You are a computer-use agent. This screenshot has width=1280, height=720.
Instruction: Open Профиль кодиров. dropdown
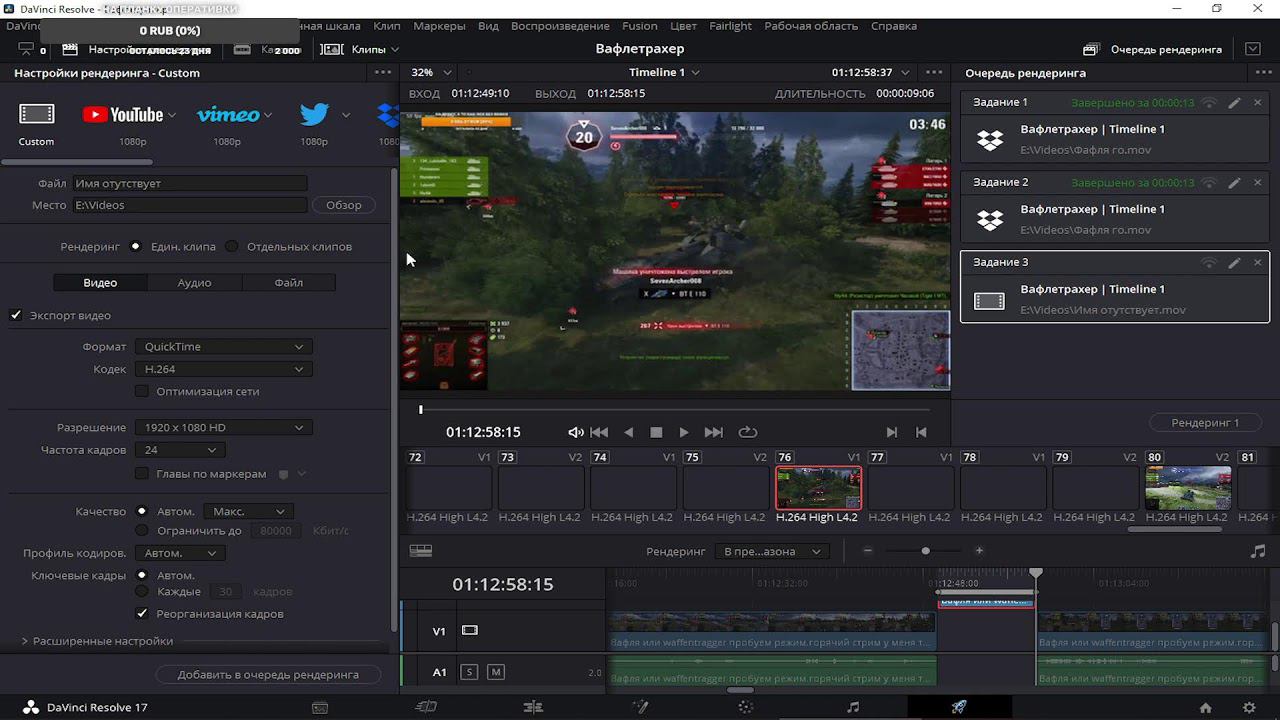[x=180, y=553]
